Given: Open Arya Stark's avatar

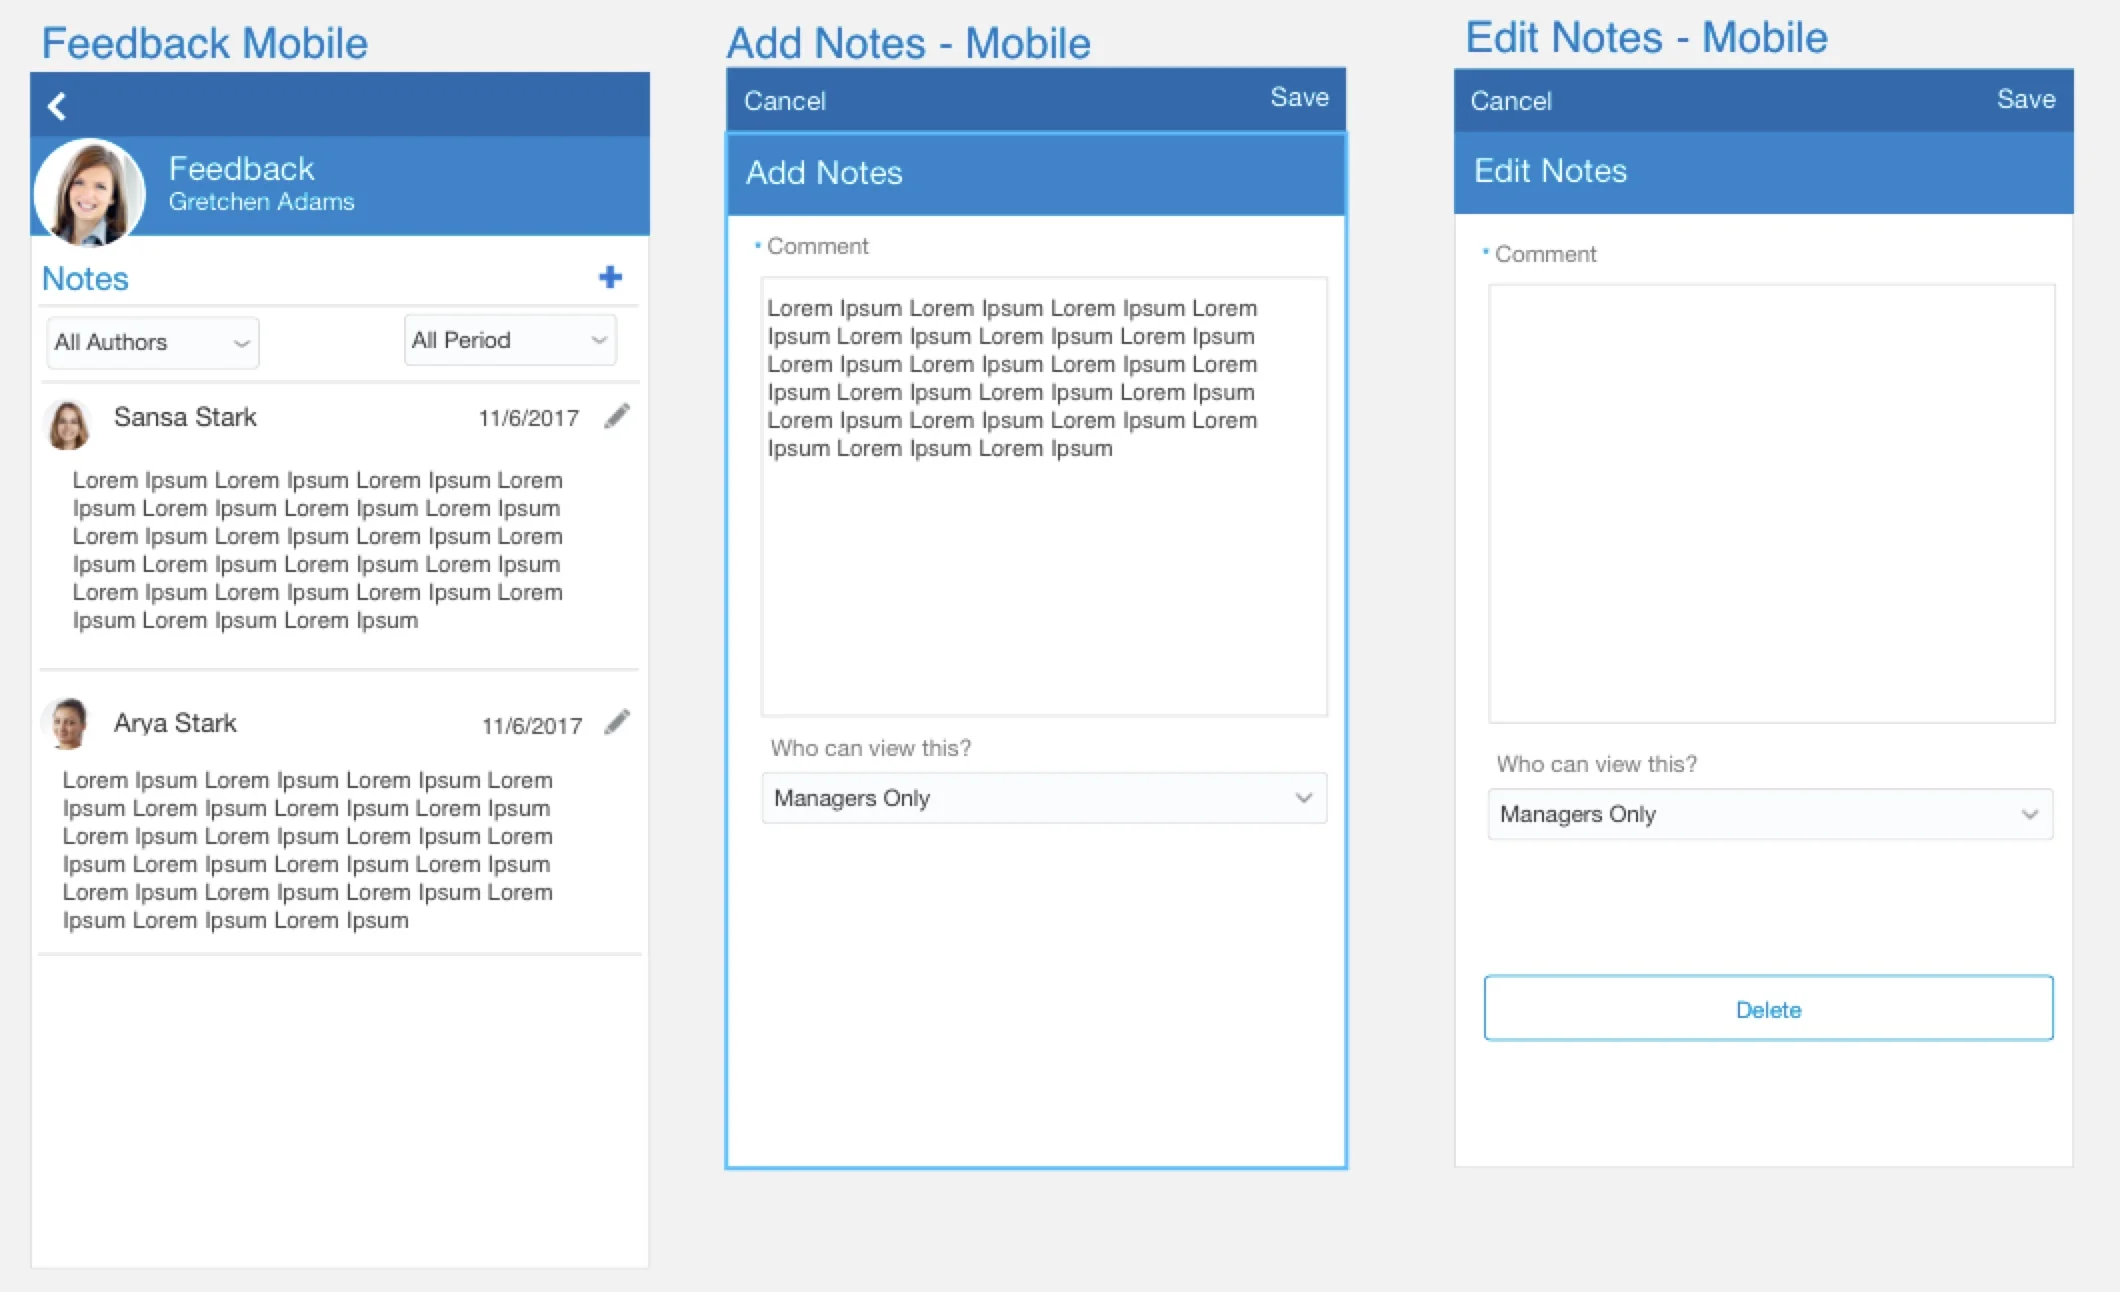Looking at the screenshot, I should click(68, 724).
